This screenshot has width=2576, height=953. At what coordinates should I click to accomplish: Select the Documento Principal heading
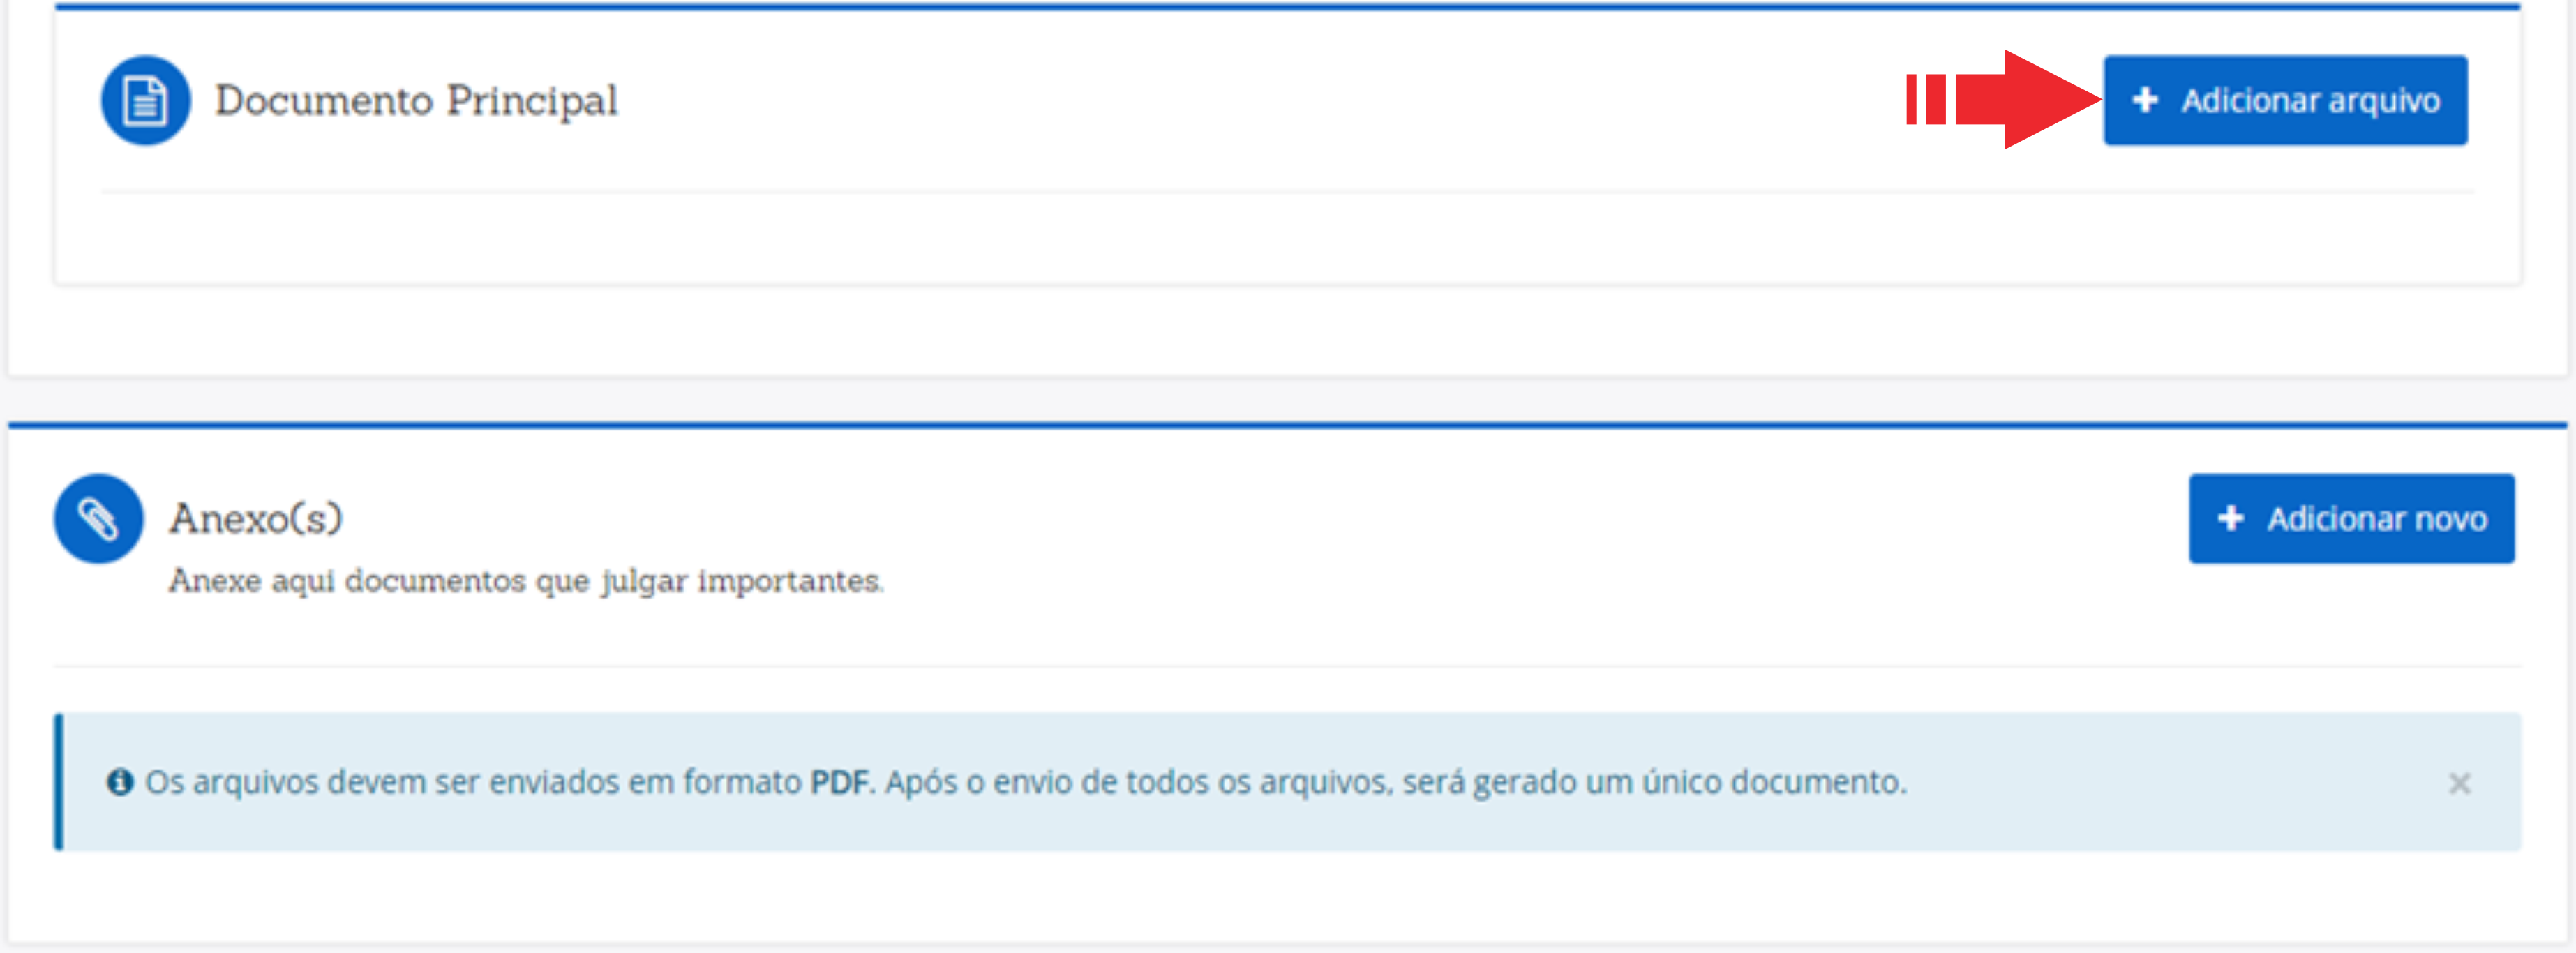[x=416, y=100]
